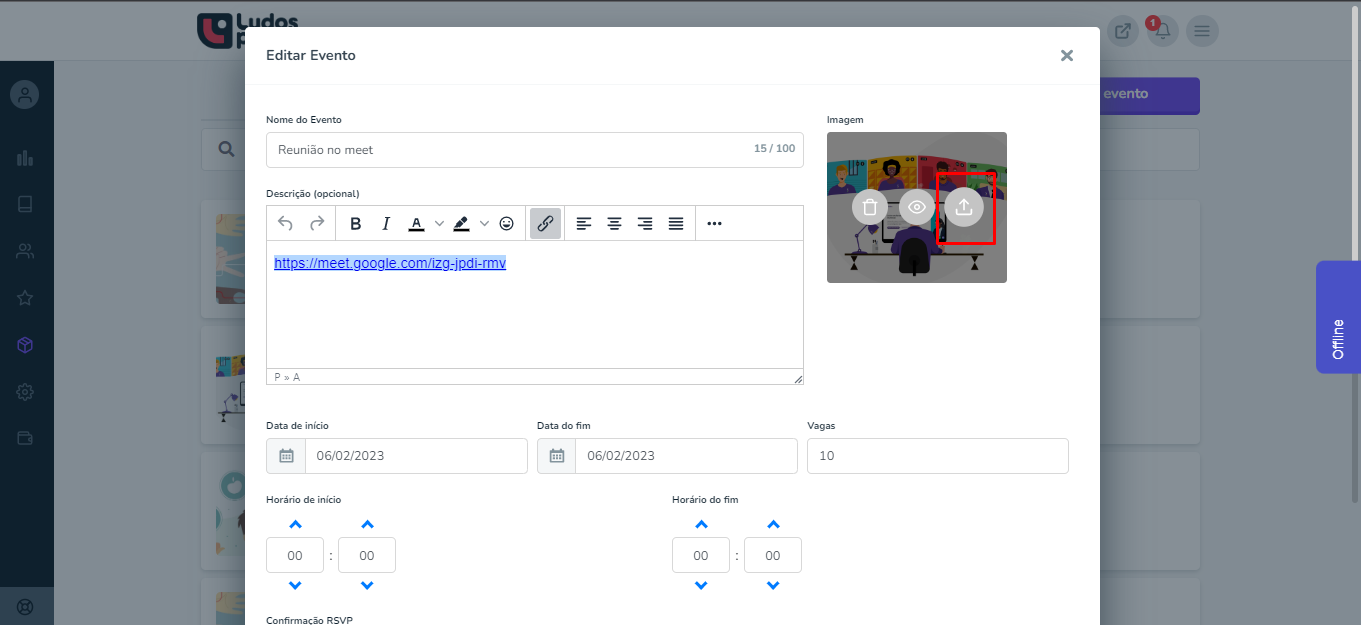Decrease start time hour
Image resolution: width=1361 pixels, height=625 pixels.
(295, 585)
